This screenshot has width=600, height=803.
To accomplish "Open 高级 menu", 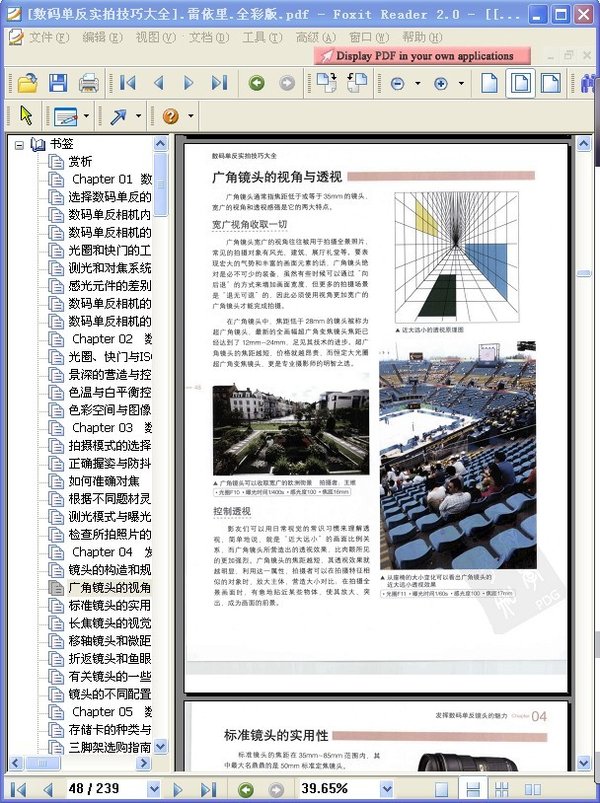I will (316, 37).
